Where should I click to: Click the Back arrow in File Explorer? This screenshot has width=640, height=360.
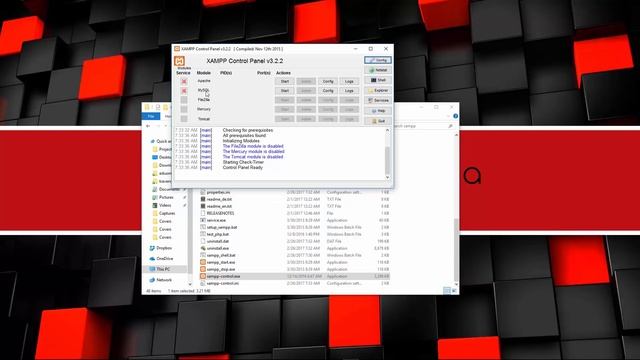point(148,126)
